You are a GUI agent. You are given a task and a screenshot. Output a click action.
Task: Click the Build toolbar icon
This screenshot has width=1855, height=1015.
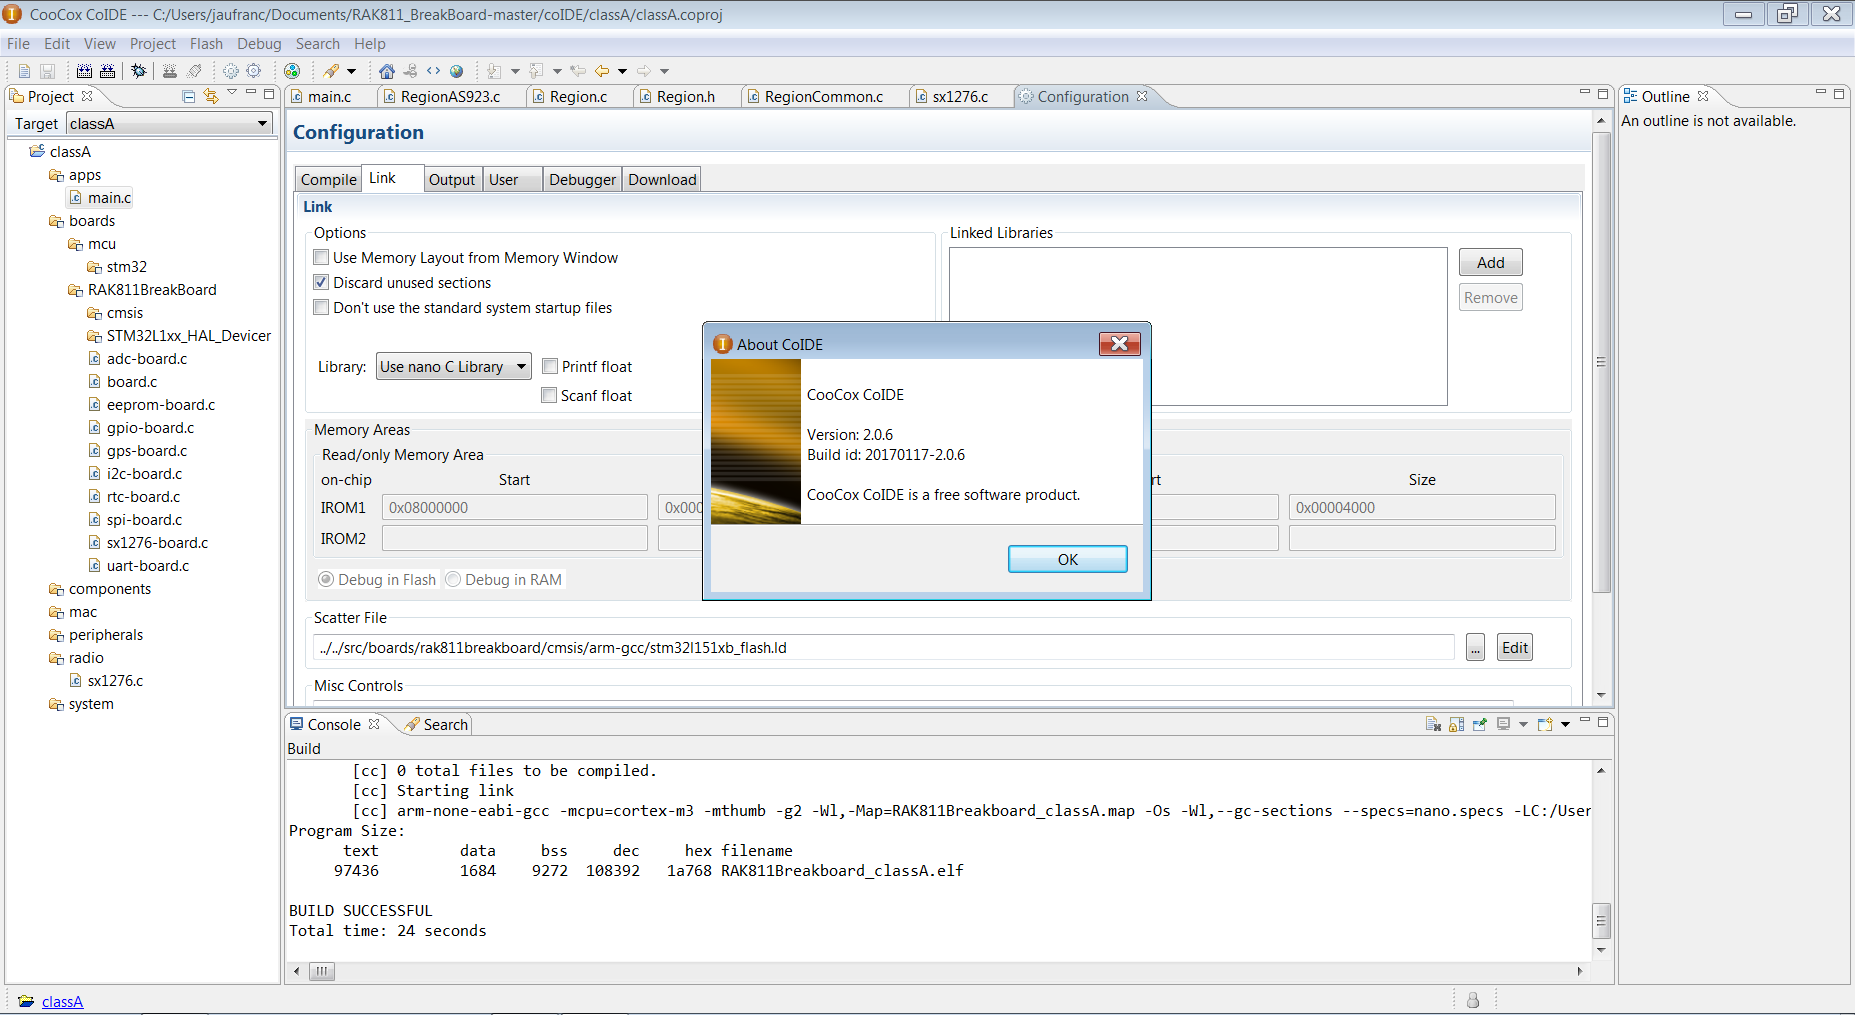[84, 71]
